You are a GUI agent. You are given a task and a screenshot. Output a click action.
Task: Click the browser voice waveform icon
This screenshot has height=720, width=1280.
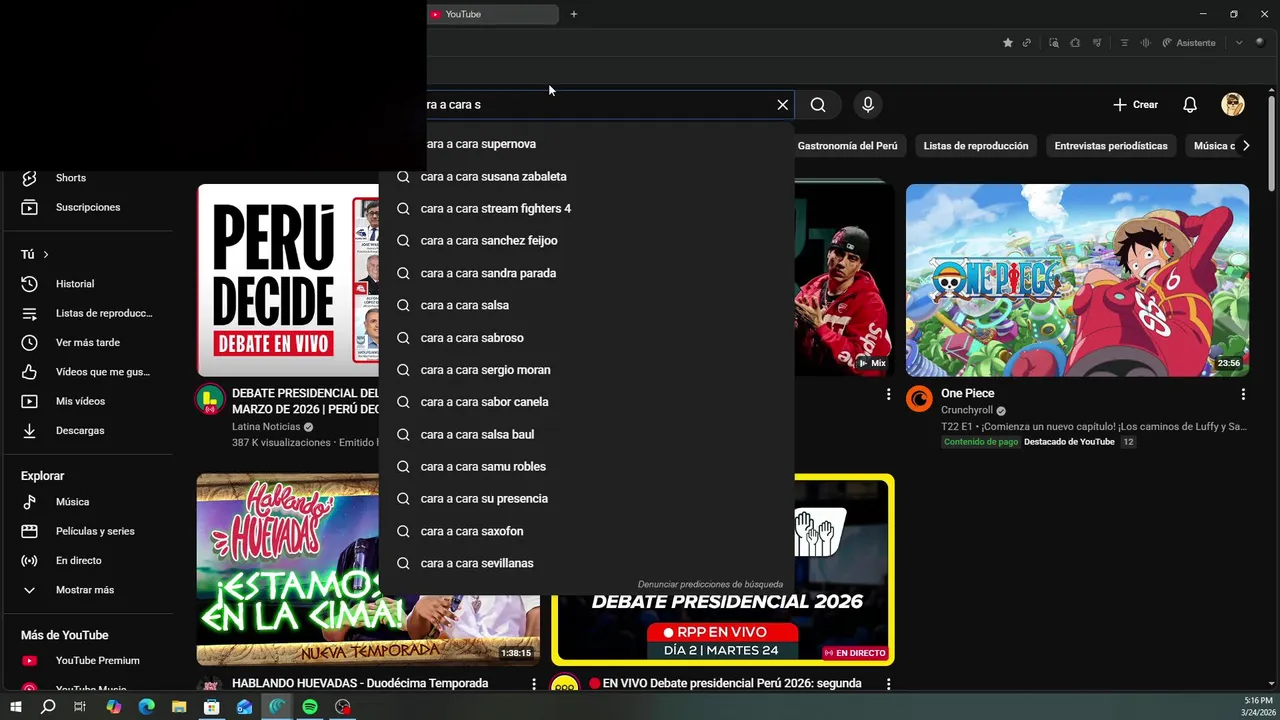(1145, 43)
